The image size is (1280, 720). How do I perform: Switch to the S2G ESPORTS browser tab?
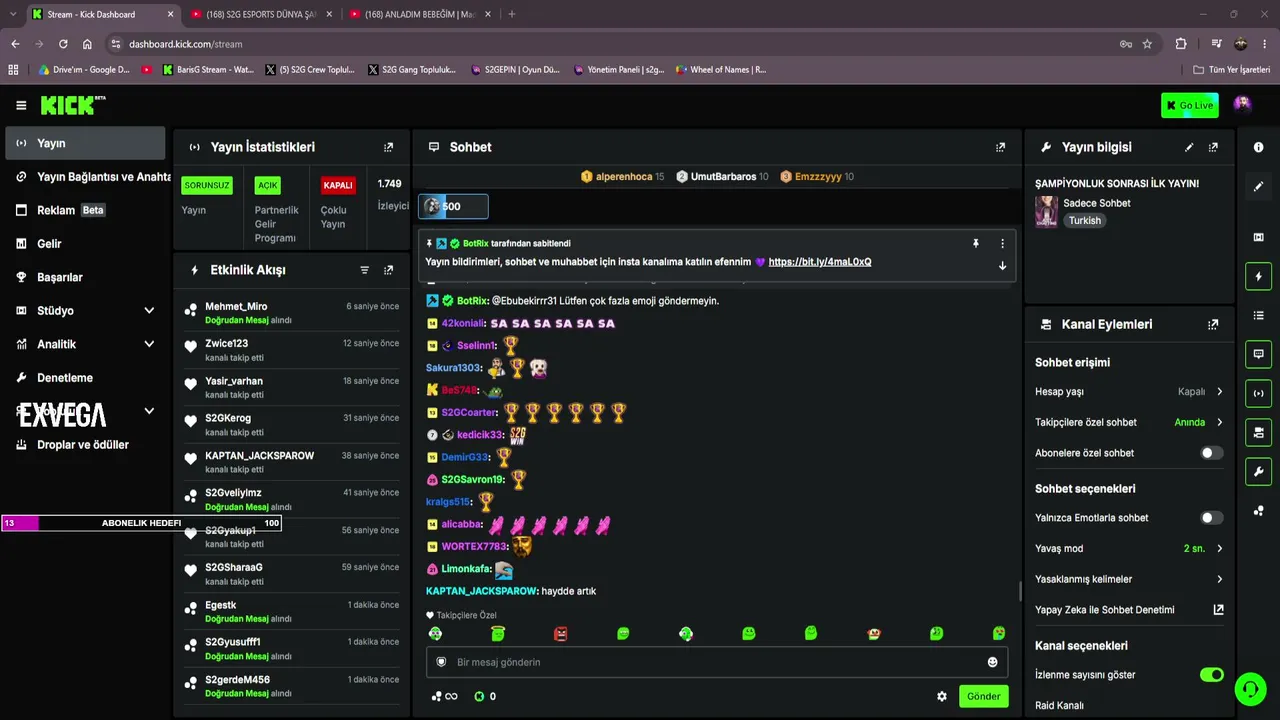pyautogui.click(x=260, y=14)
